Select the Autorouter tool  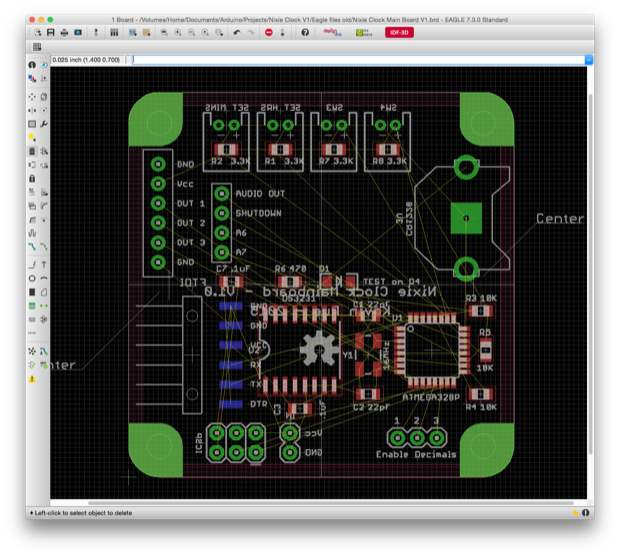[44, 351]
